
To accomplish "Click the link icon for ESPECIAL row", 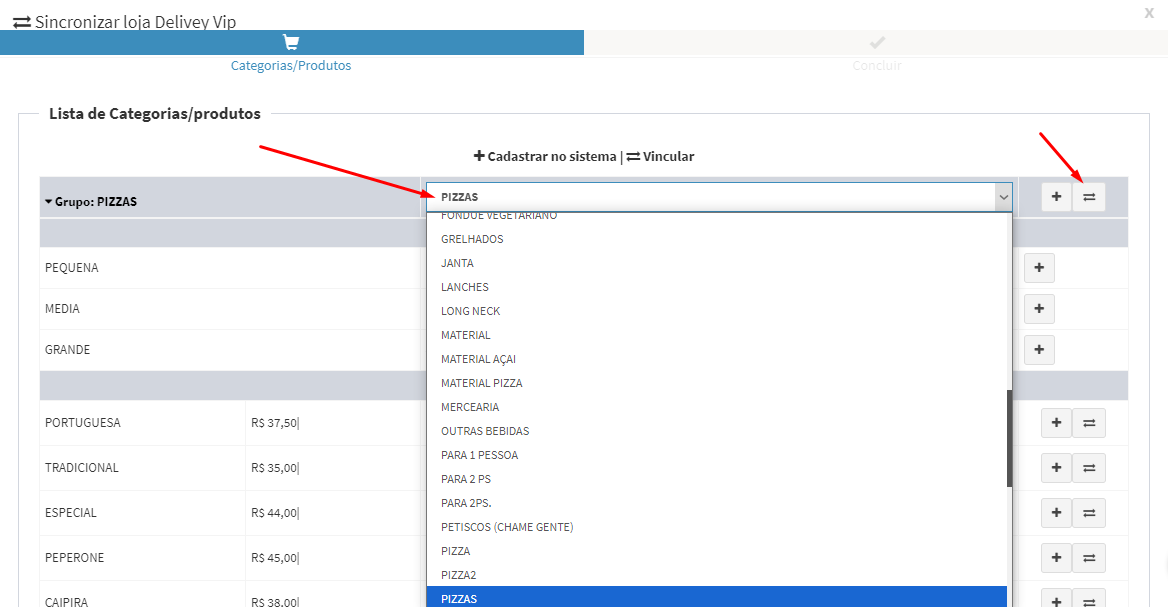I will click(1089, 513).
